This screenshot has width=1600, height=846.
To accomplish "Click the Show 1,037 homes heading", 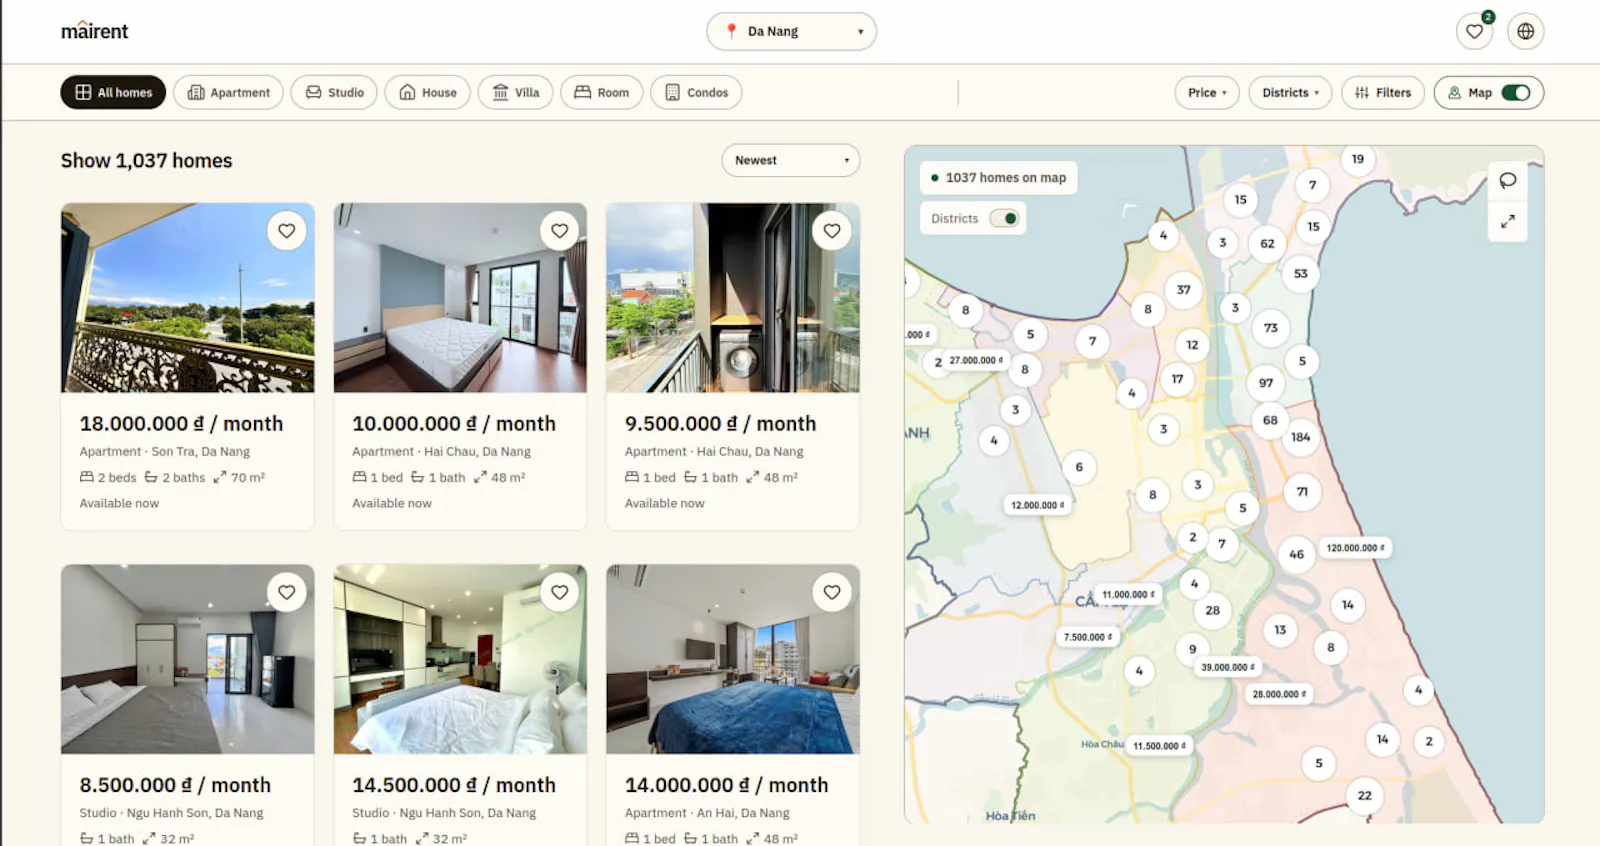I will point(147,161).
